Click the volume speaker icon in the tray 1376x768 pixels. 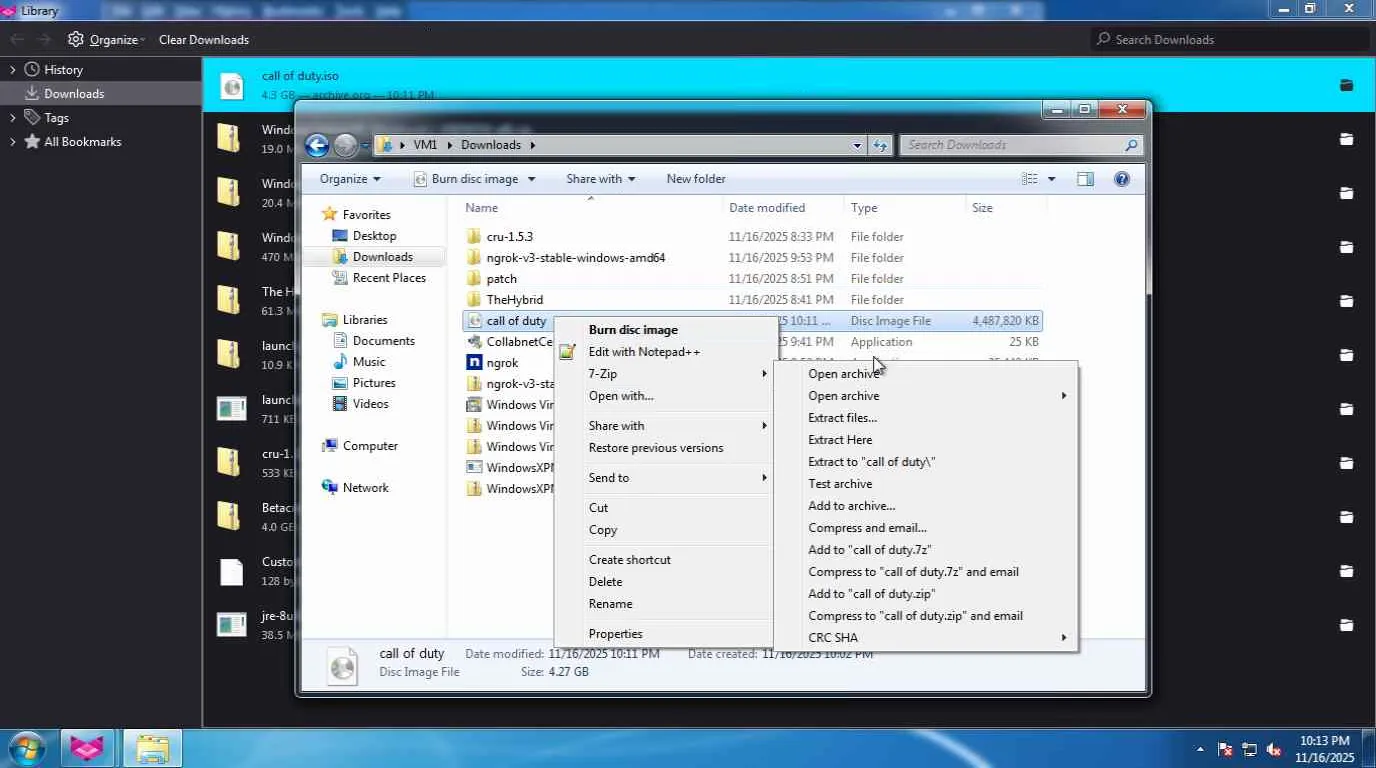pos(1274,749)
